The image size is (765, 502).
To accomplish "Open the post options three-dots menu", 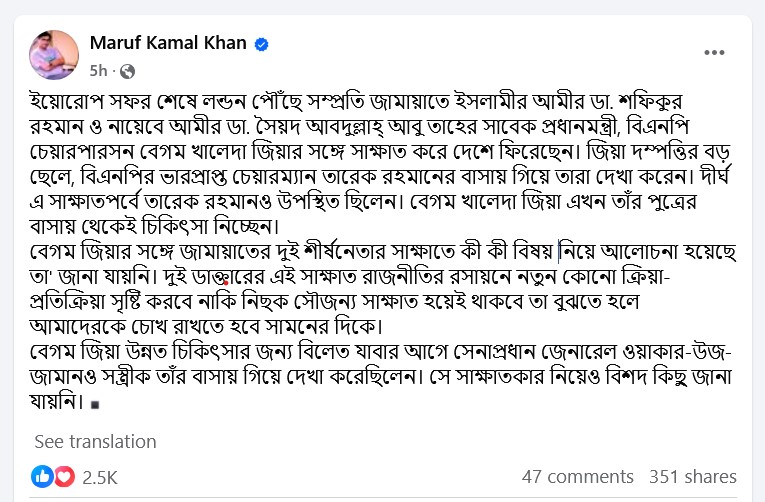I will pos(714,53).
